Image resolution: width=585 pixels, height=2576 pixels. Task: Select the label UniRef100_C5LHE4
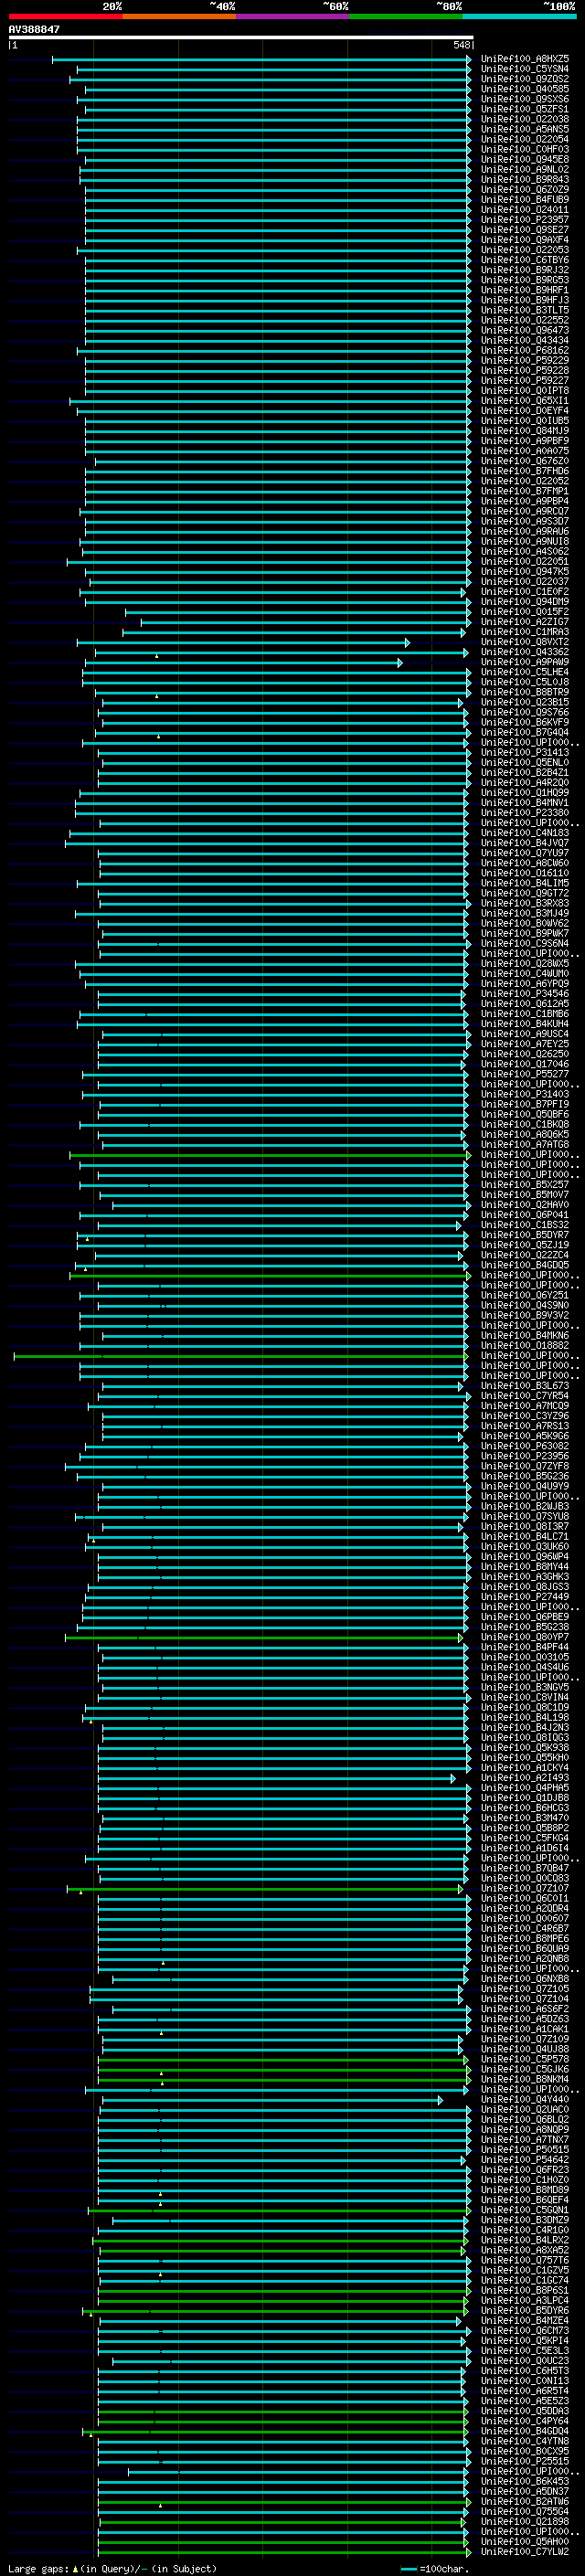click(x=525, y=672)
